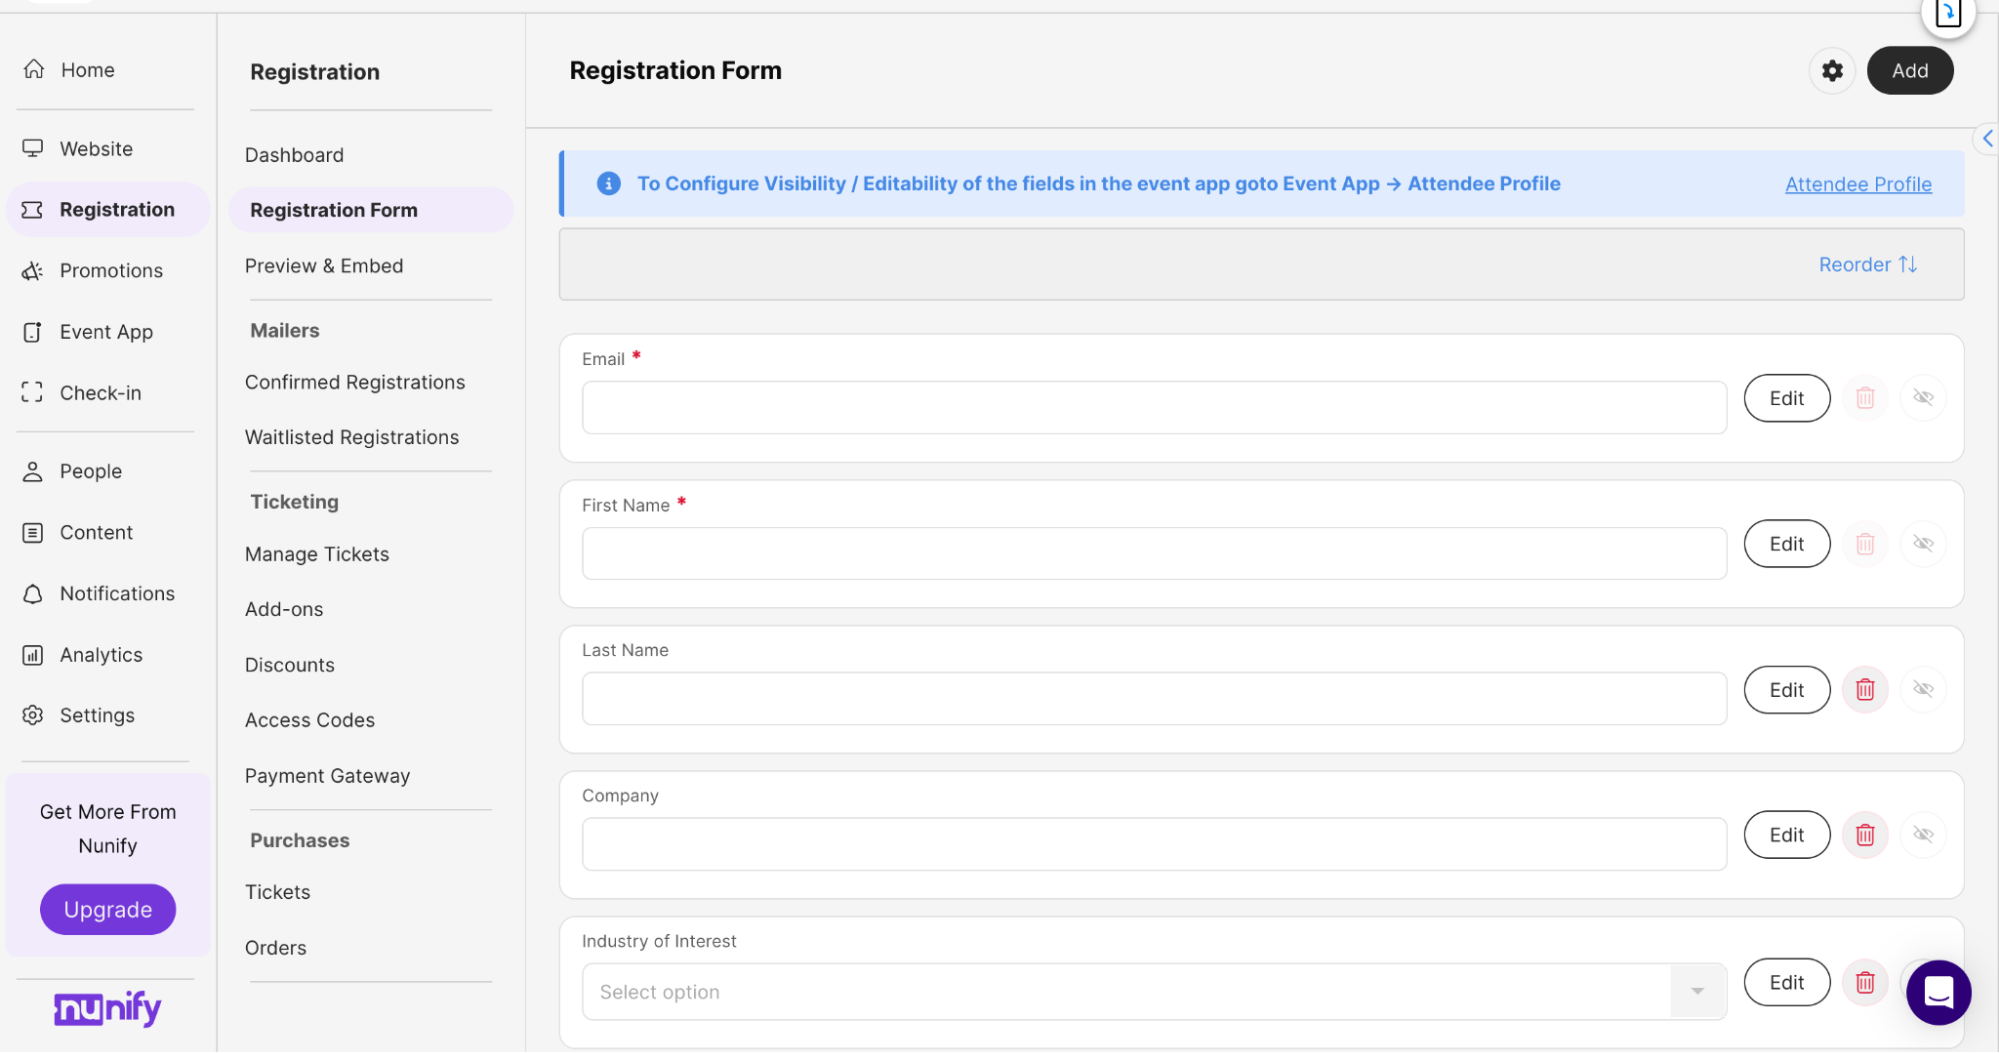
Task: Click the Email input box
Action: click(1154, 407)
